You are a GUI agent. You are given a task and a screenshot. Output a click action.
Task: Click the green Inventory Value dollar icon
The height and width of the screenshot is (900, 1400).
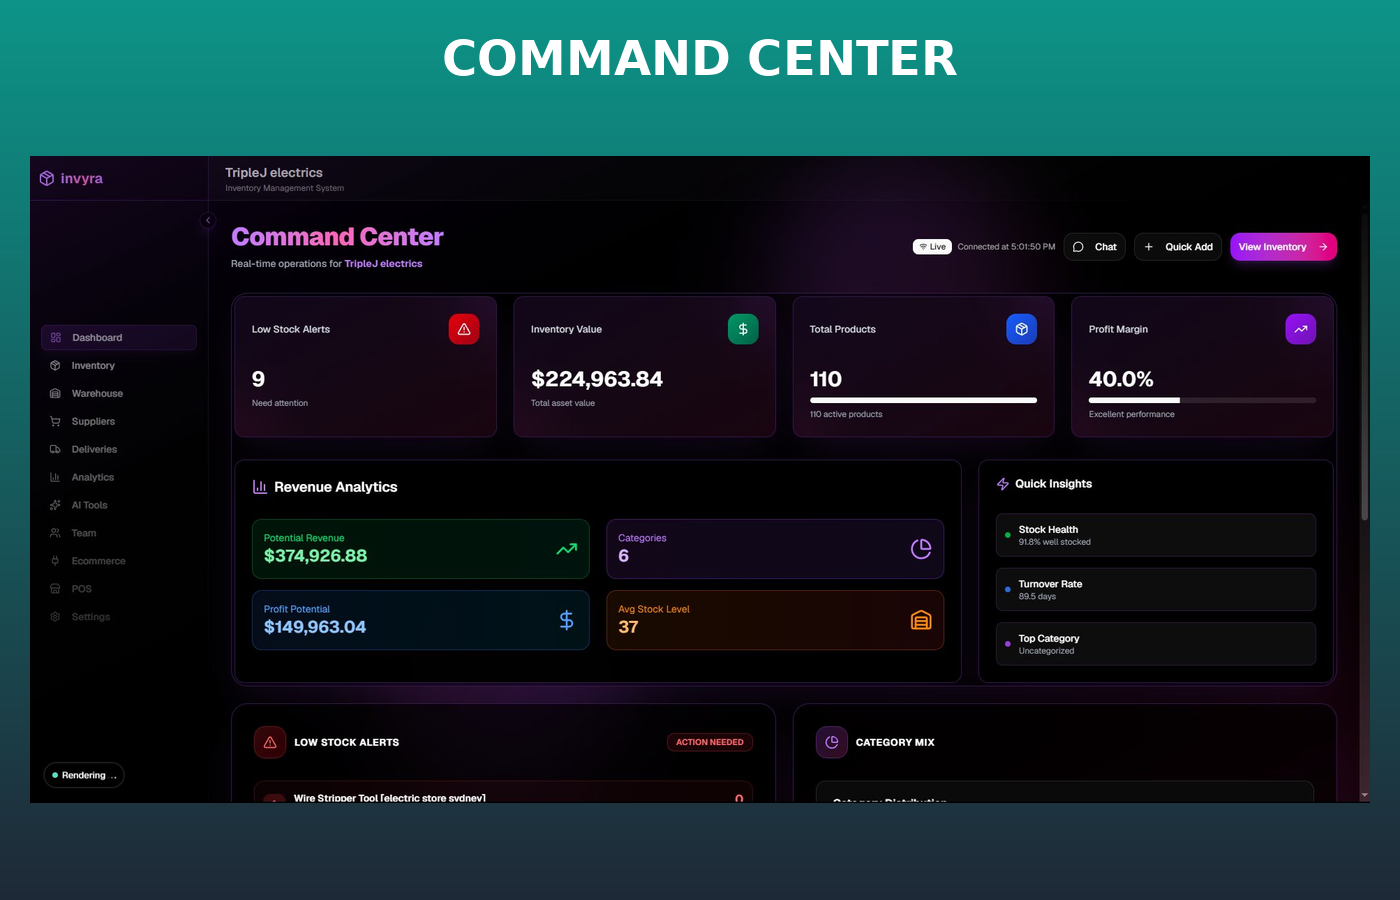pos(743,329)
